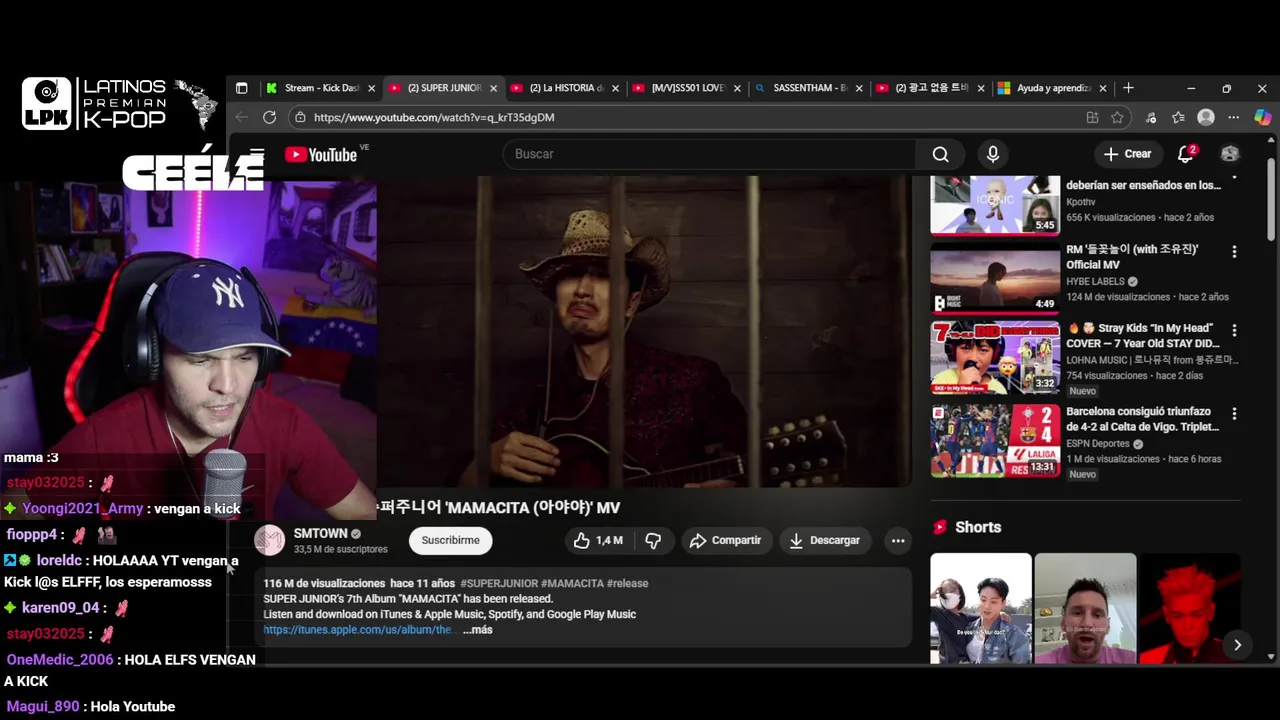The height and width of the screenshot is (720, 1280).
Task: Click the Crear button
Action: (1127, 154)
